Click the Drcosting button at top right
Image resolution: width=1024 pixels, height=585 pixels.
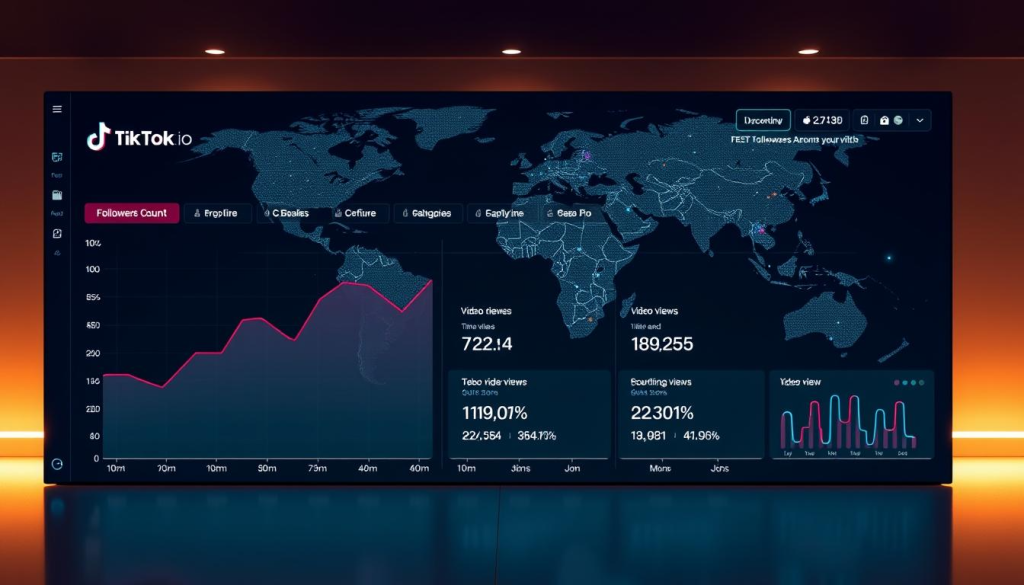click(763, 120)
